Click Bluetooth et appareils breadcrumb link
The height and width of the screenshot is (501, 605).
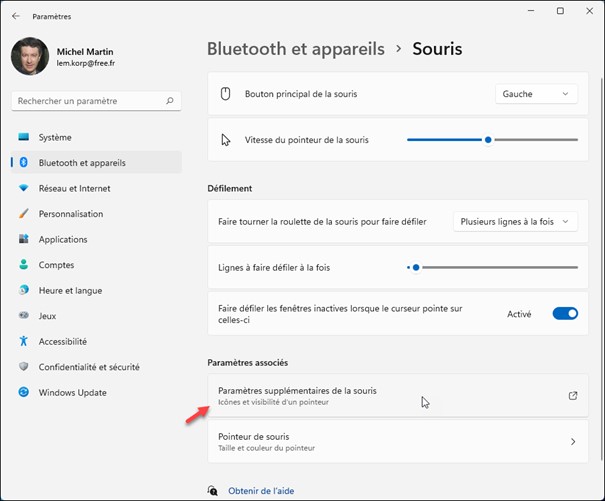[x=296, y=48]
